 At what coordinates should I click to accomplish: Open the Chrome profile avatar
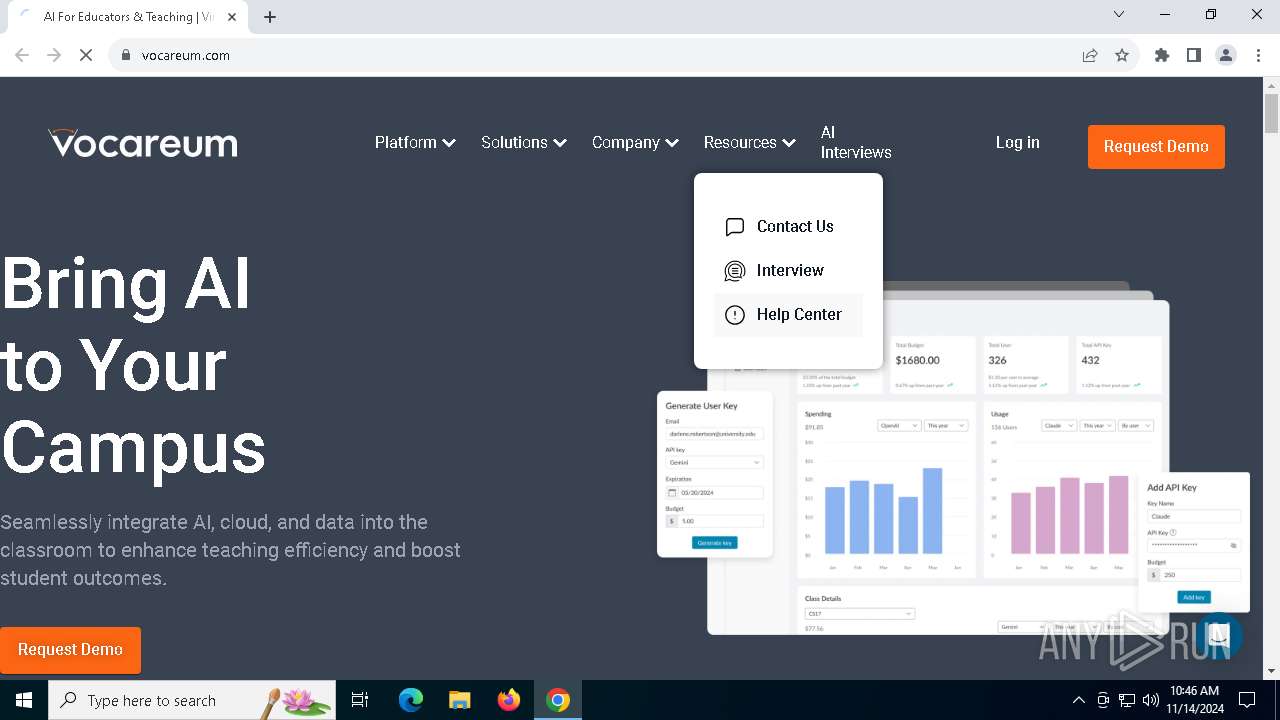[1226, 55]
